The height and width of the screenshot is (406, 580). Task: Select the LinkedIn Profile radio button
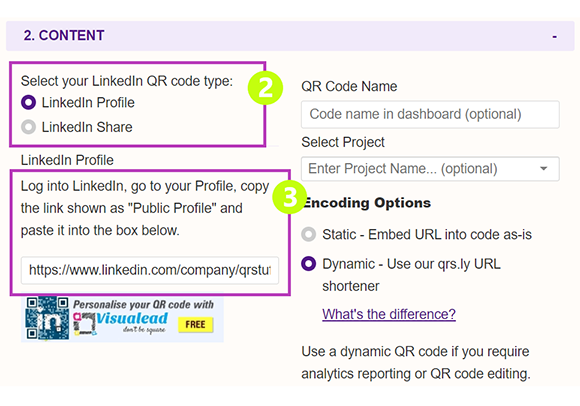click(x=28, y=102)
